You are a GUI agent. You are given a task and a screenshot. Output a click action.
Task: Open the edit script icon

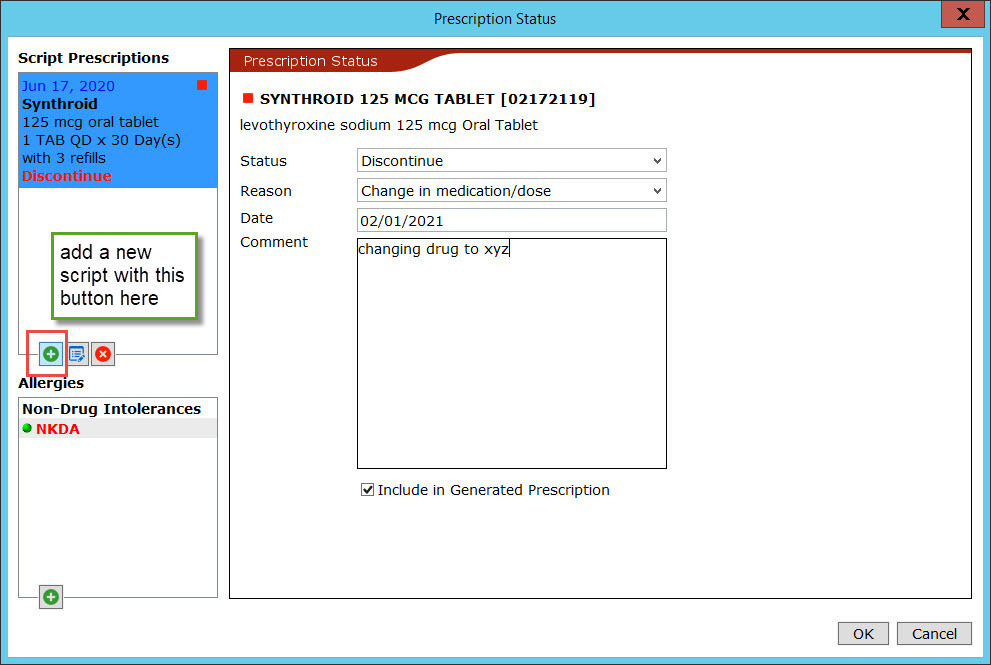77,353
